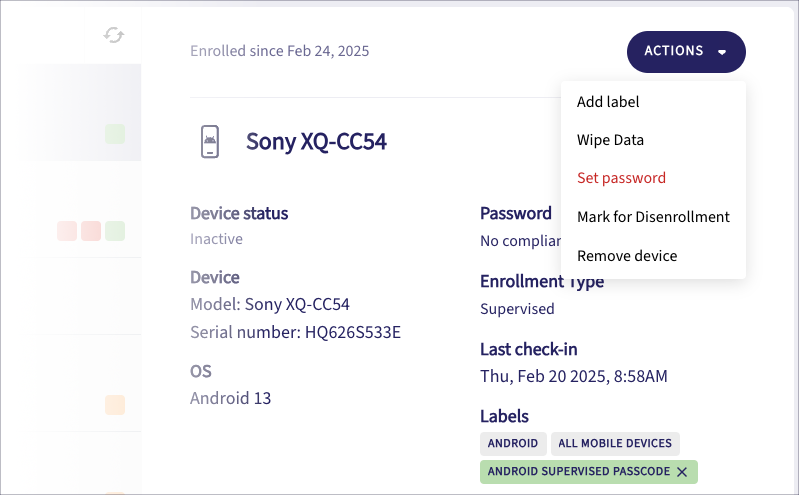Viewport: 799px width, 495px height.
Task: Click the orange status square in the sidebar
Action: [115, 405]
